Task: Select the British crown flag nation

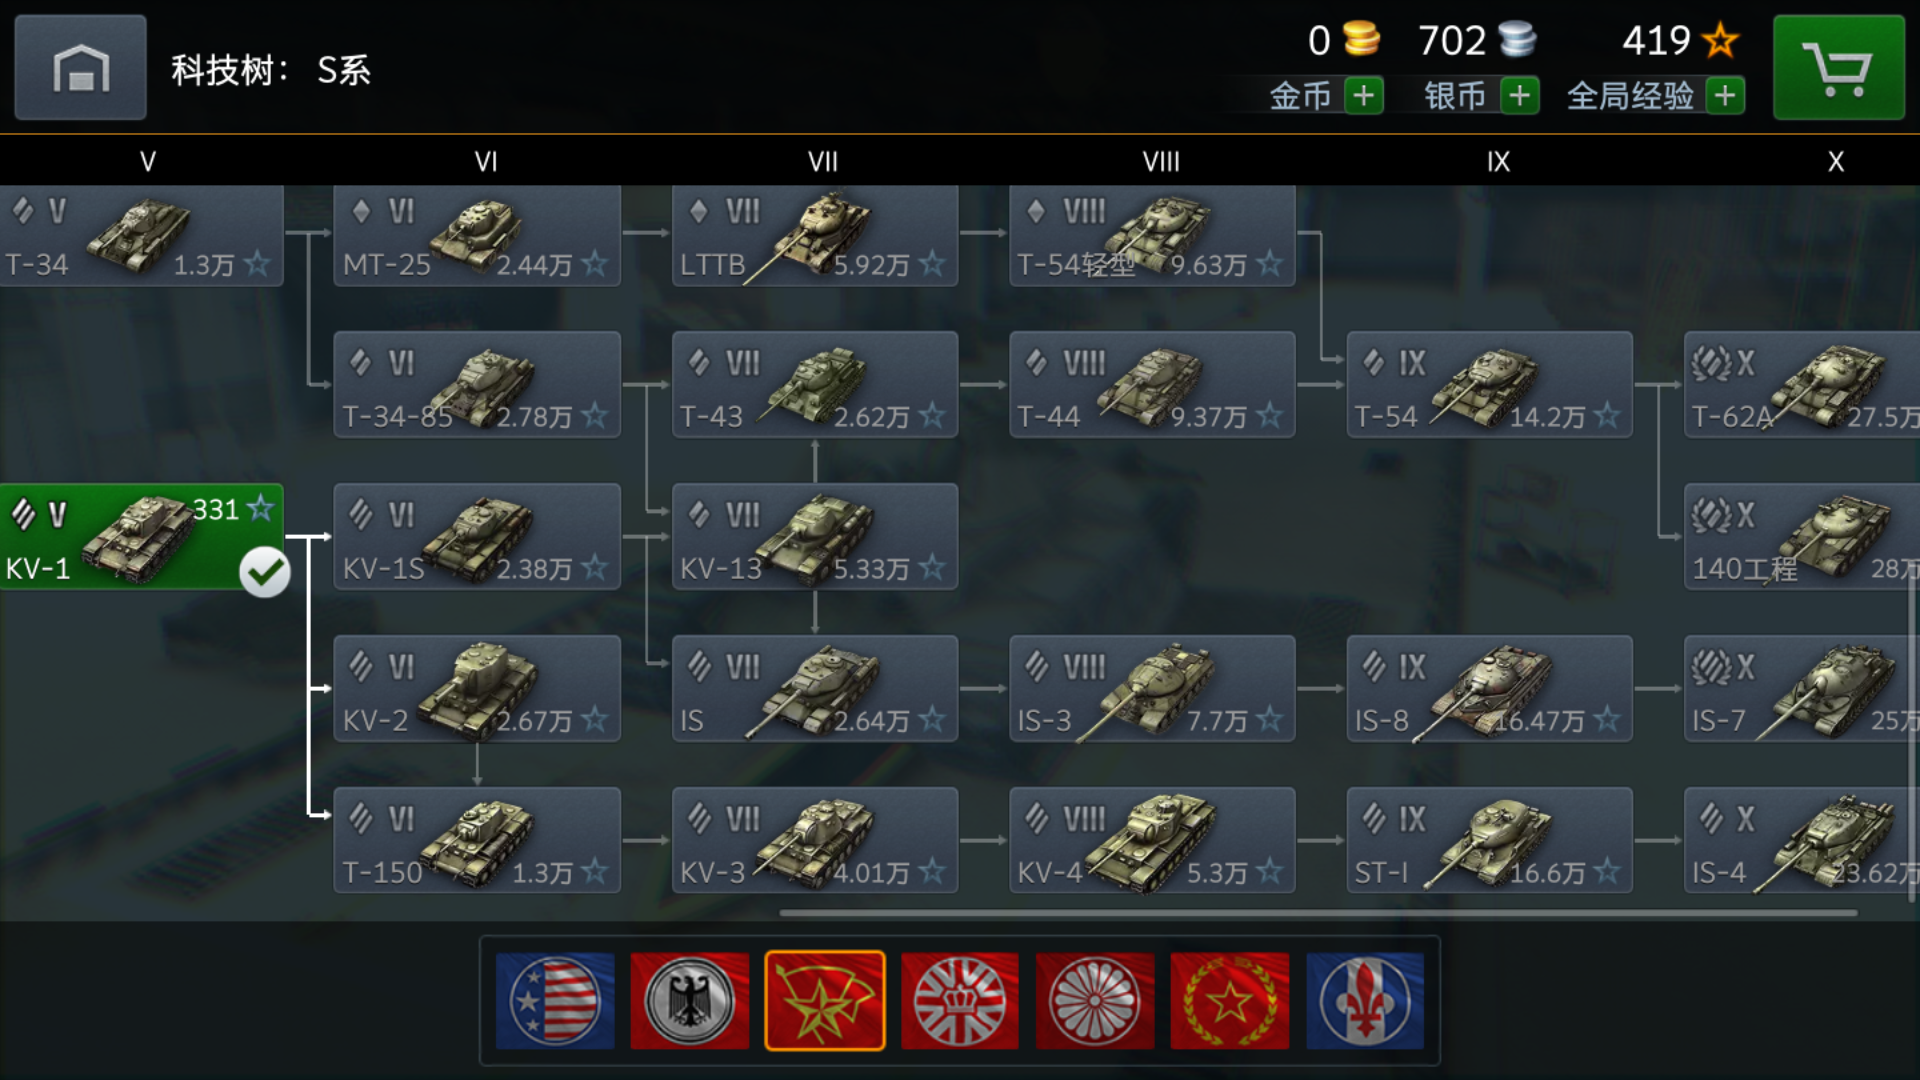Action: click(960, 1000)
